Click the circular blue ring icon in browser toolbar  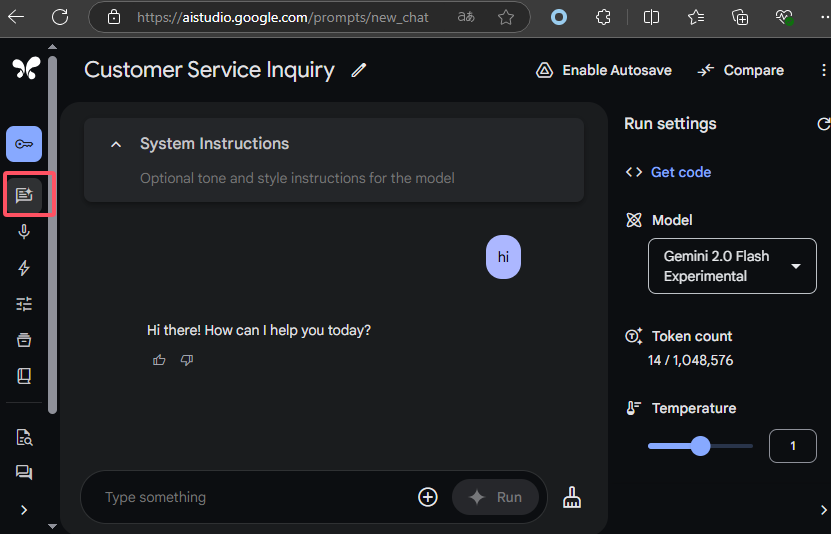pyautogui.click(x=559, y=17)
